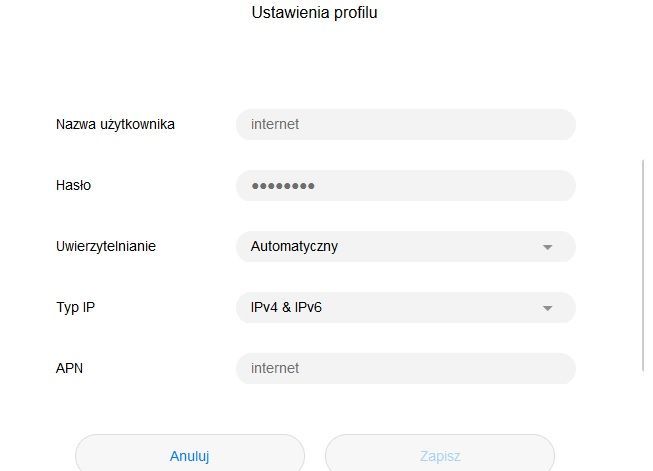The image size is (653, 471).
Task: Click the APN label
Action: coord(70,368)
